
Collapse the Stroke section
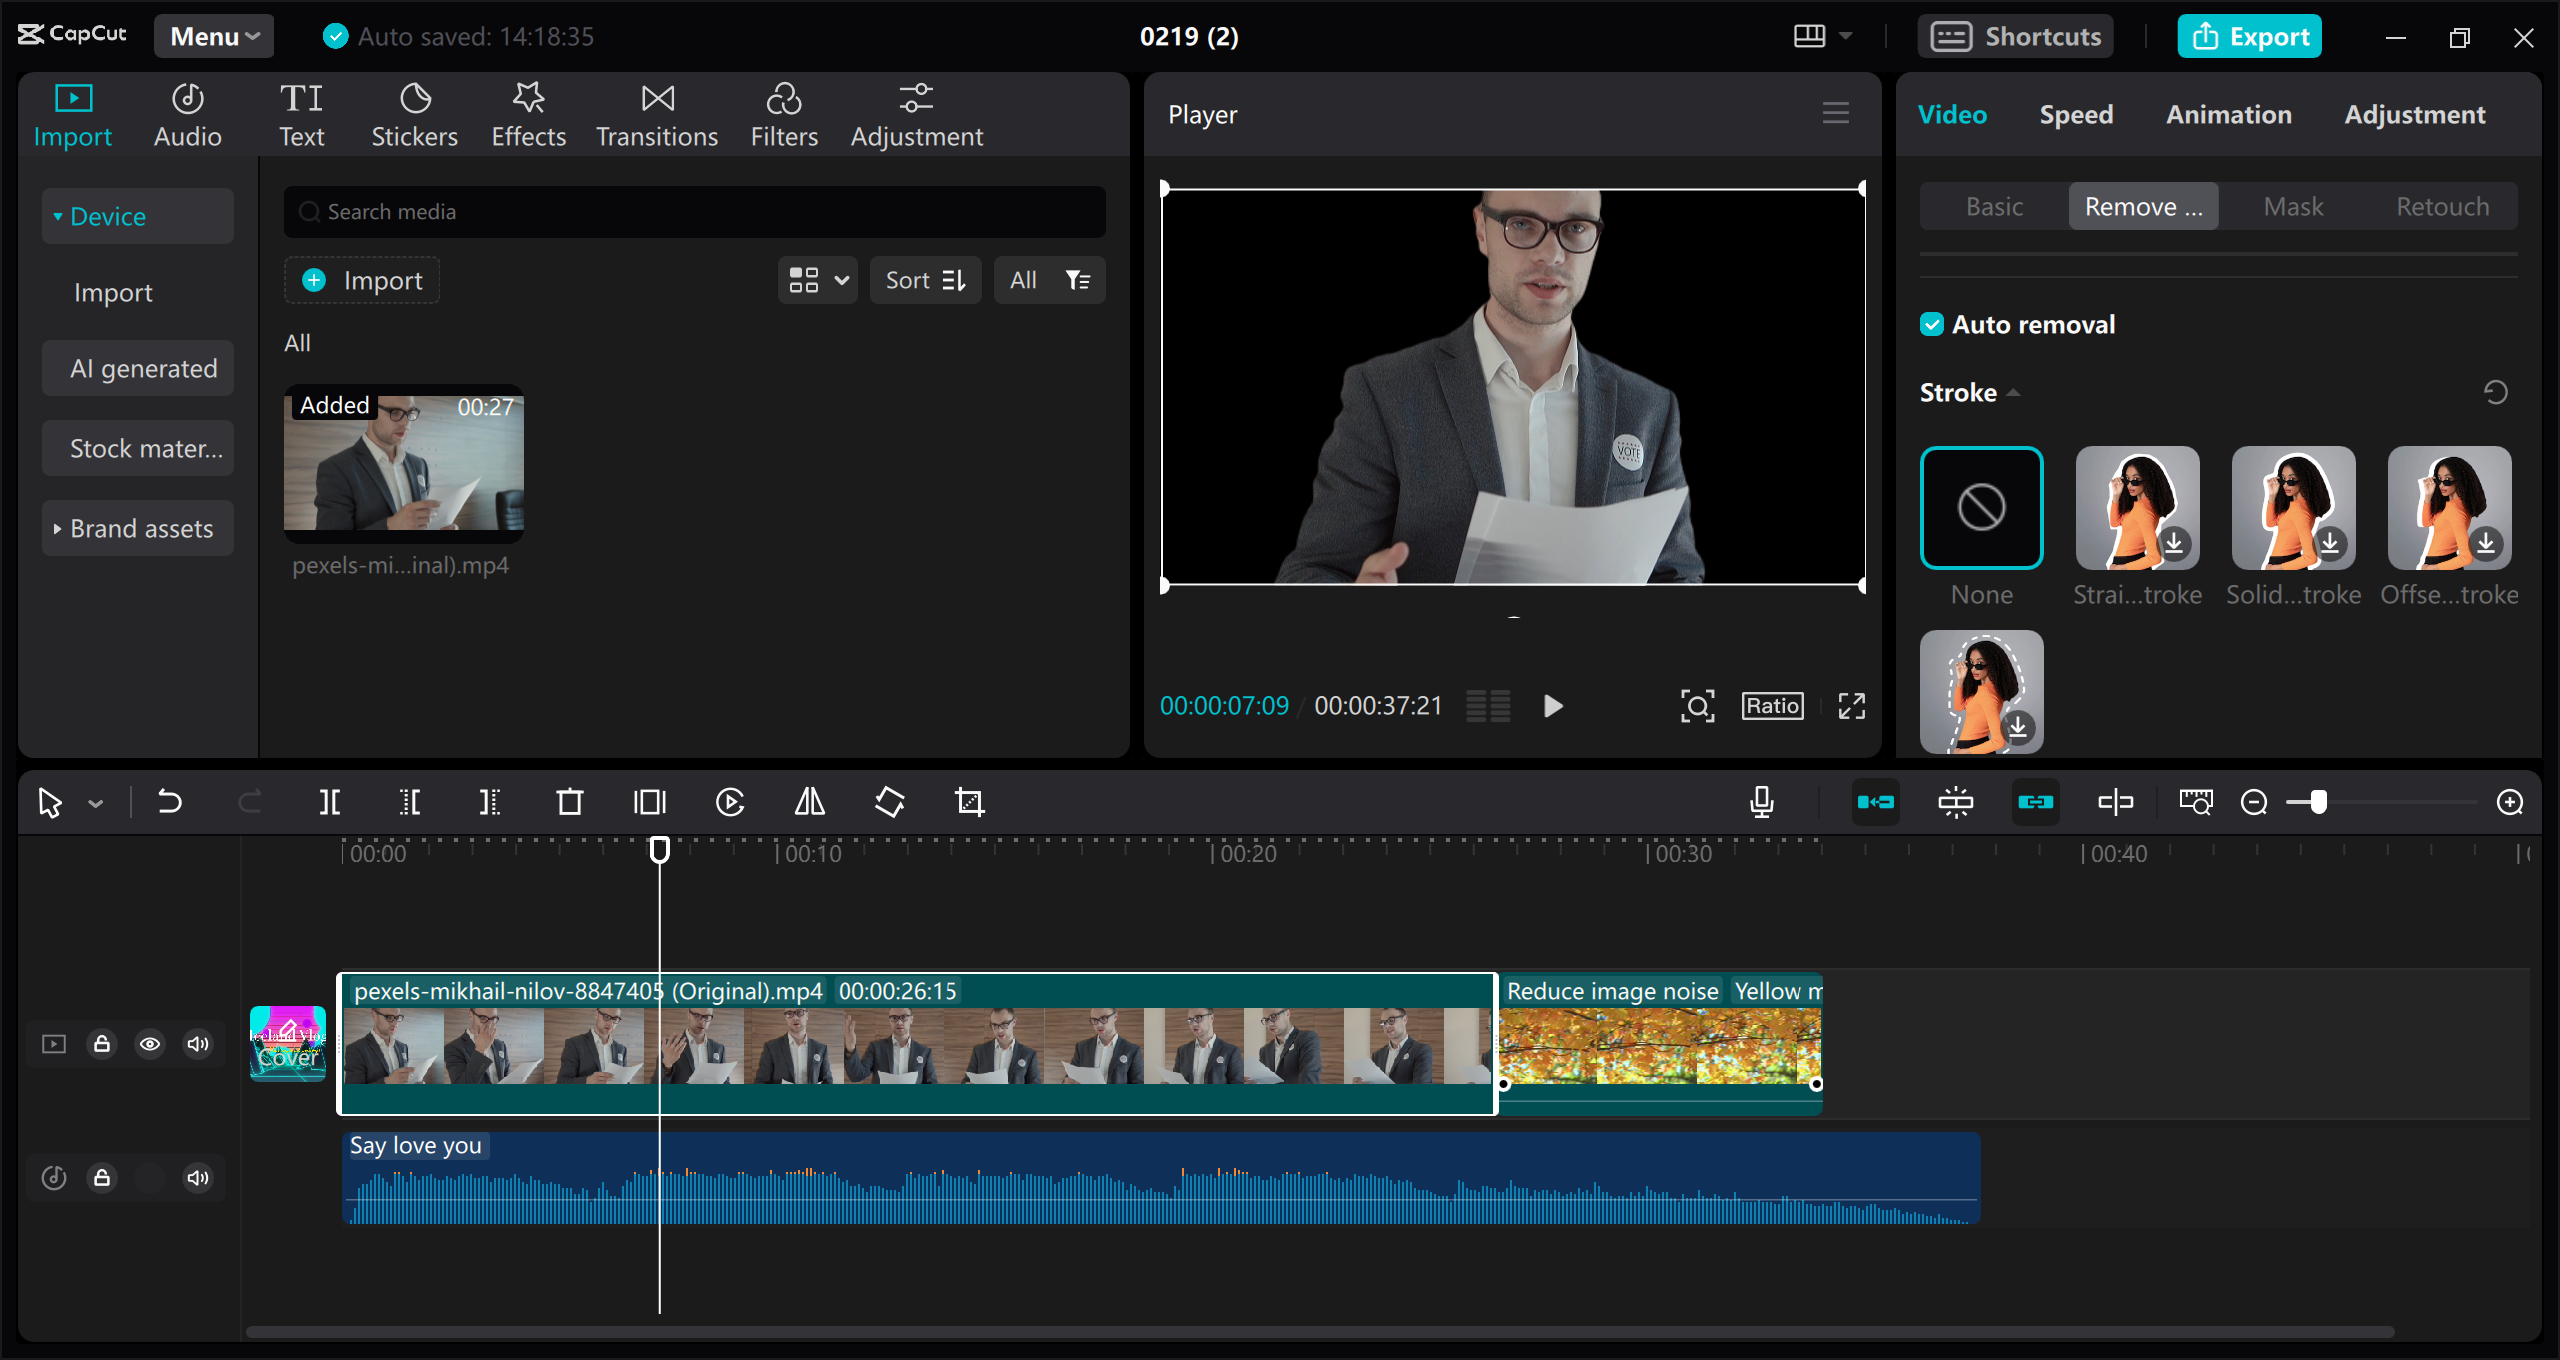[x=2015, y=392]
